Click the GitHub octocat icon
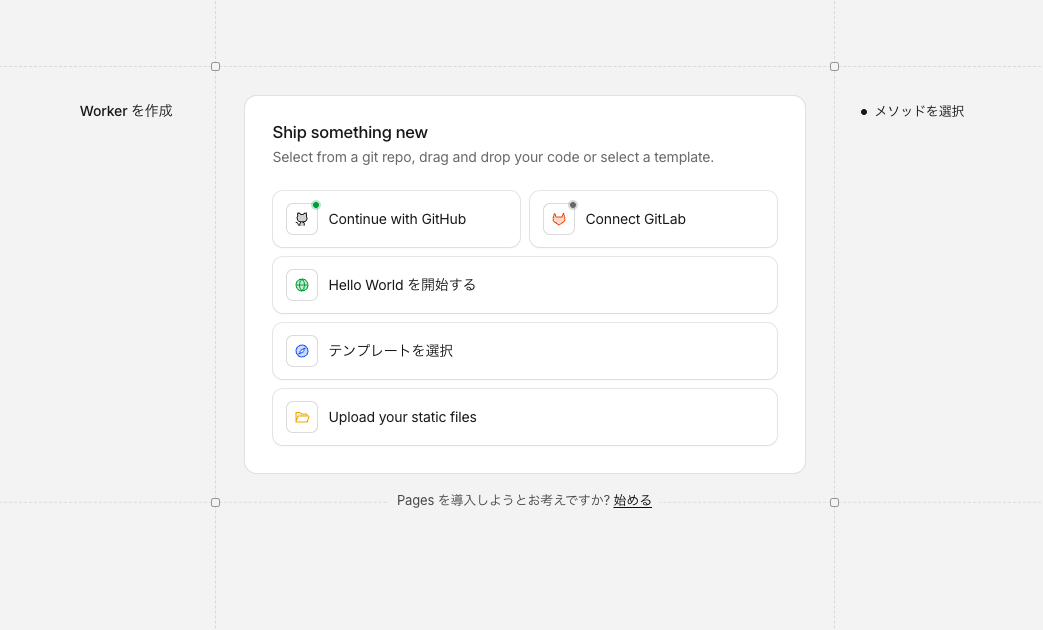The width and height of the screenshot is (1043, 630). click(x=302, y=219)
